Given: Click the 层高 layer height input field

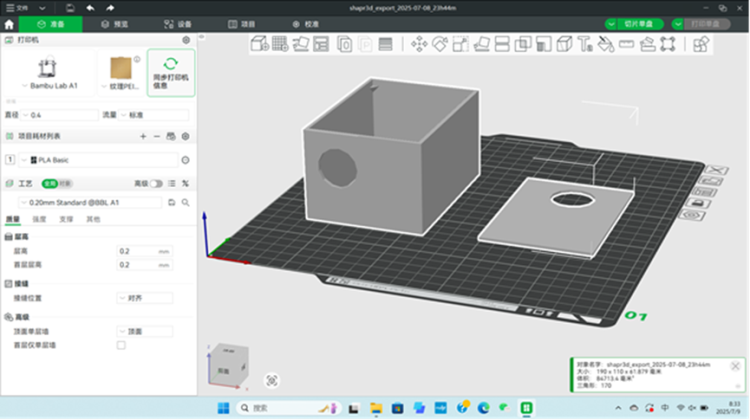Looking at the screenshot, I should point(137,251).
